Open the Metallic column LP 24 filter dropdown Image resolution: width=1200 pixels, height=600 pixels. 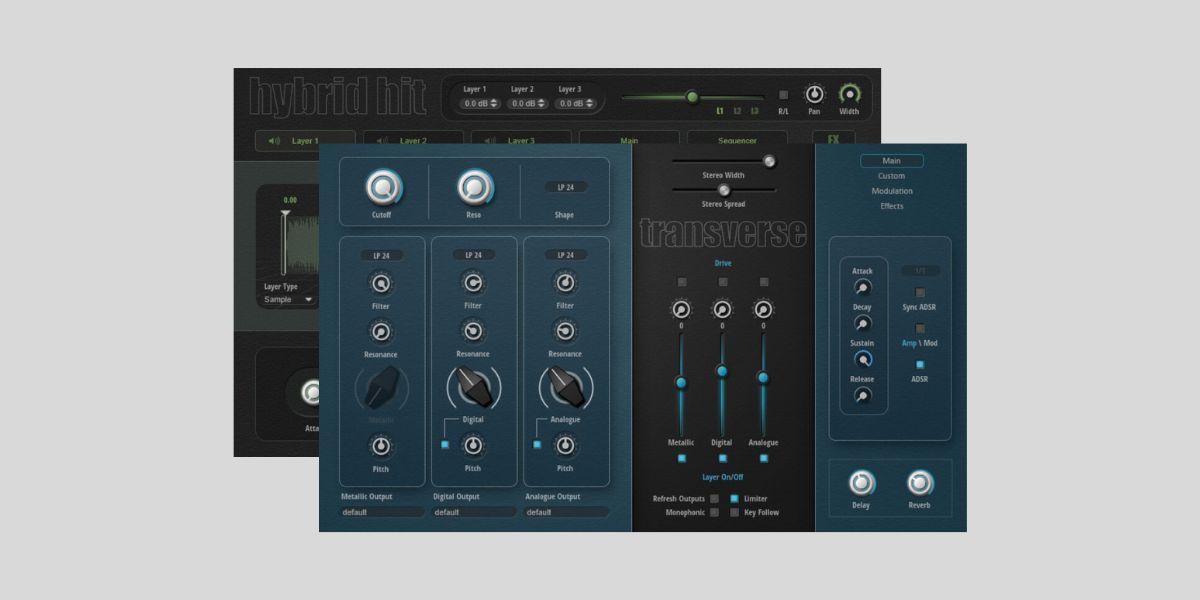(381, 255)
